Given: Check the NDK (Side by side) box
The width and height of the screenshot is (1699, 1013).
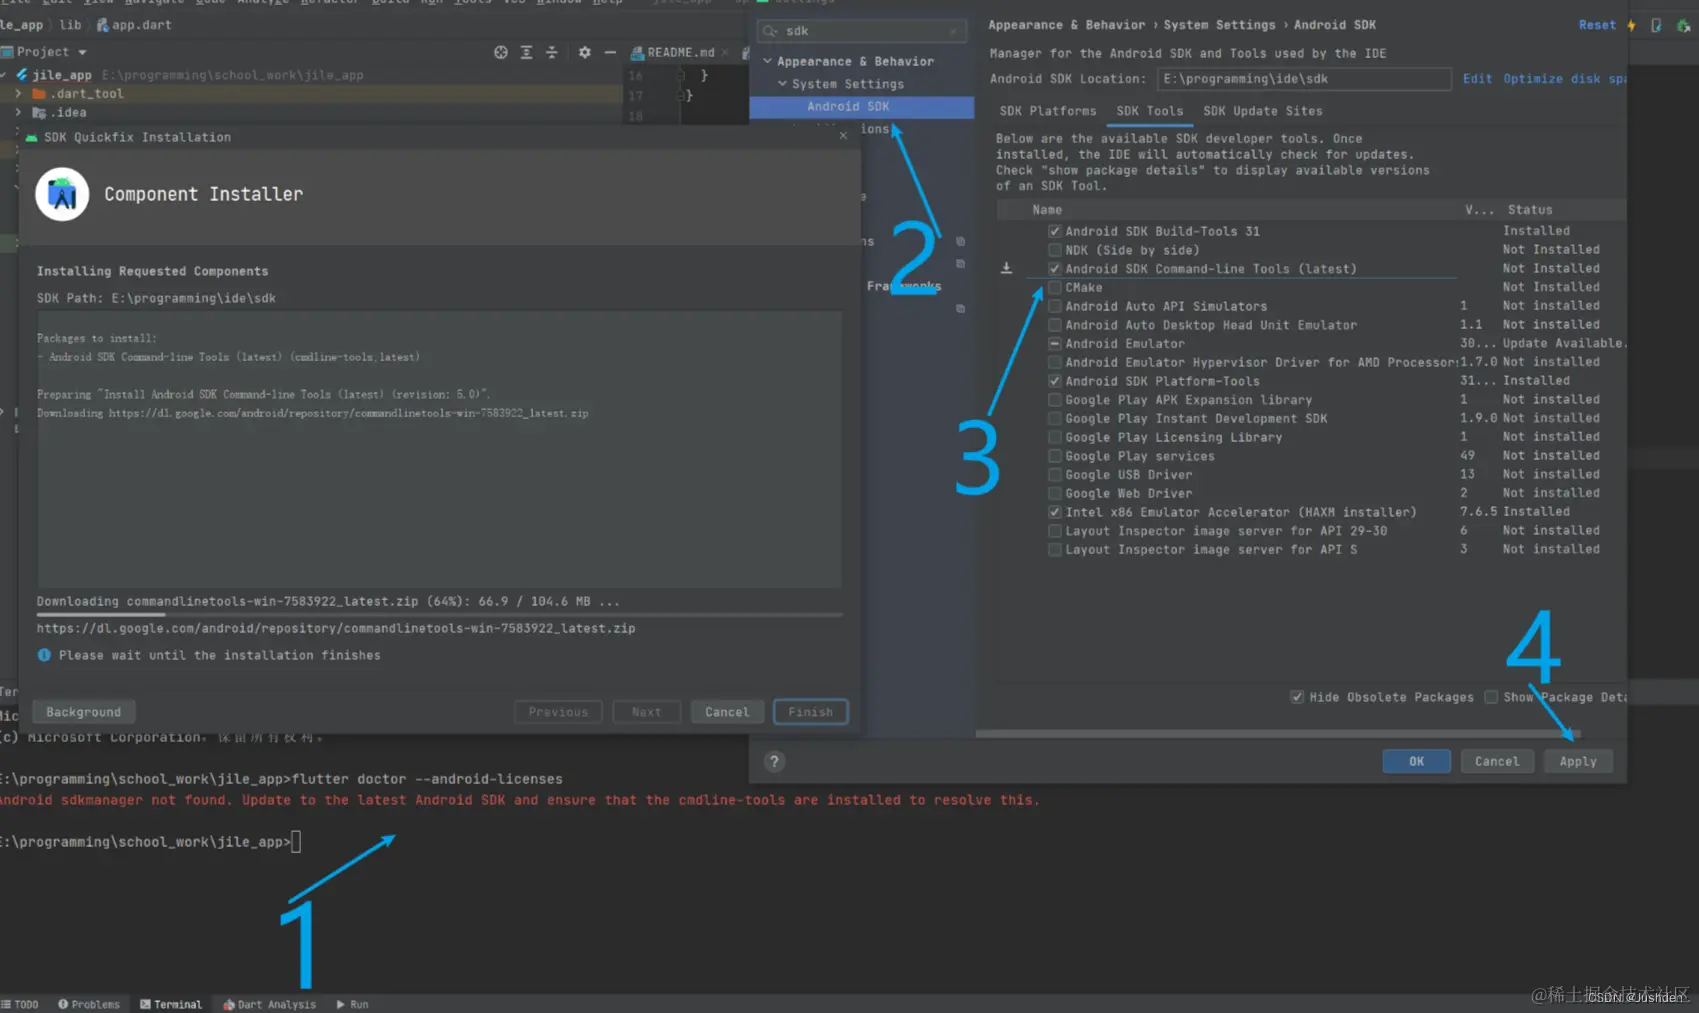Looking at the screenshot, I should click(x=1054, y=250).
